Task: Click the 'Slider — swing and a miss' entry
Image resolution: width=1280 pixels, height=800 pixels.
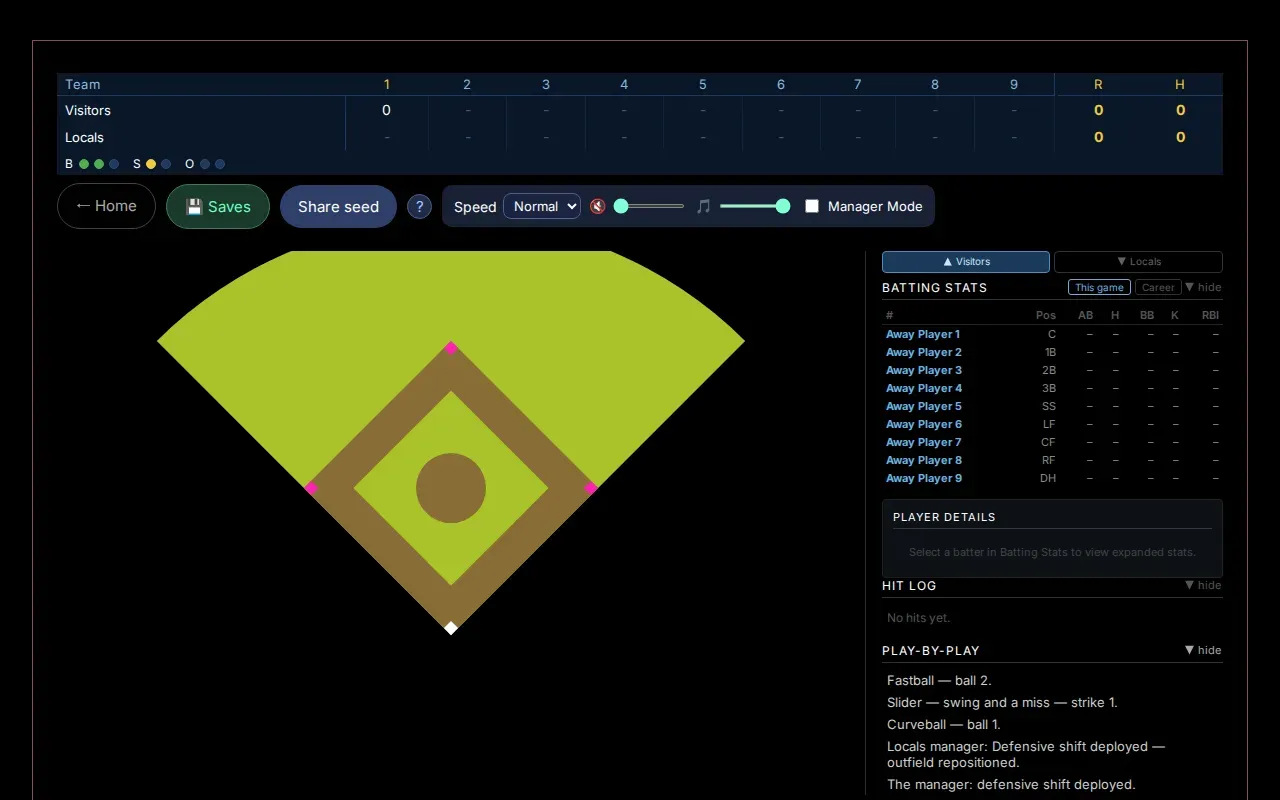Action: tap(1002, 702)
